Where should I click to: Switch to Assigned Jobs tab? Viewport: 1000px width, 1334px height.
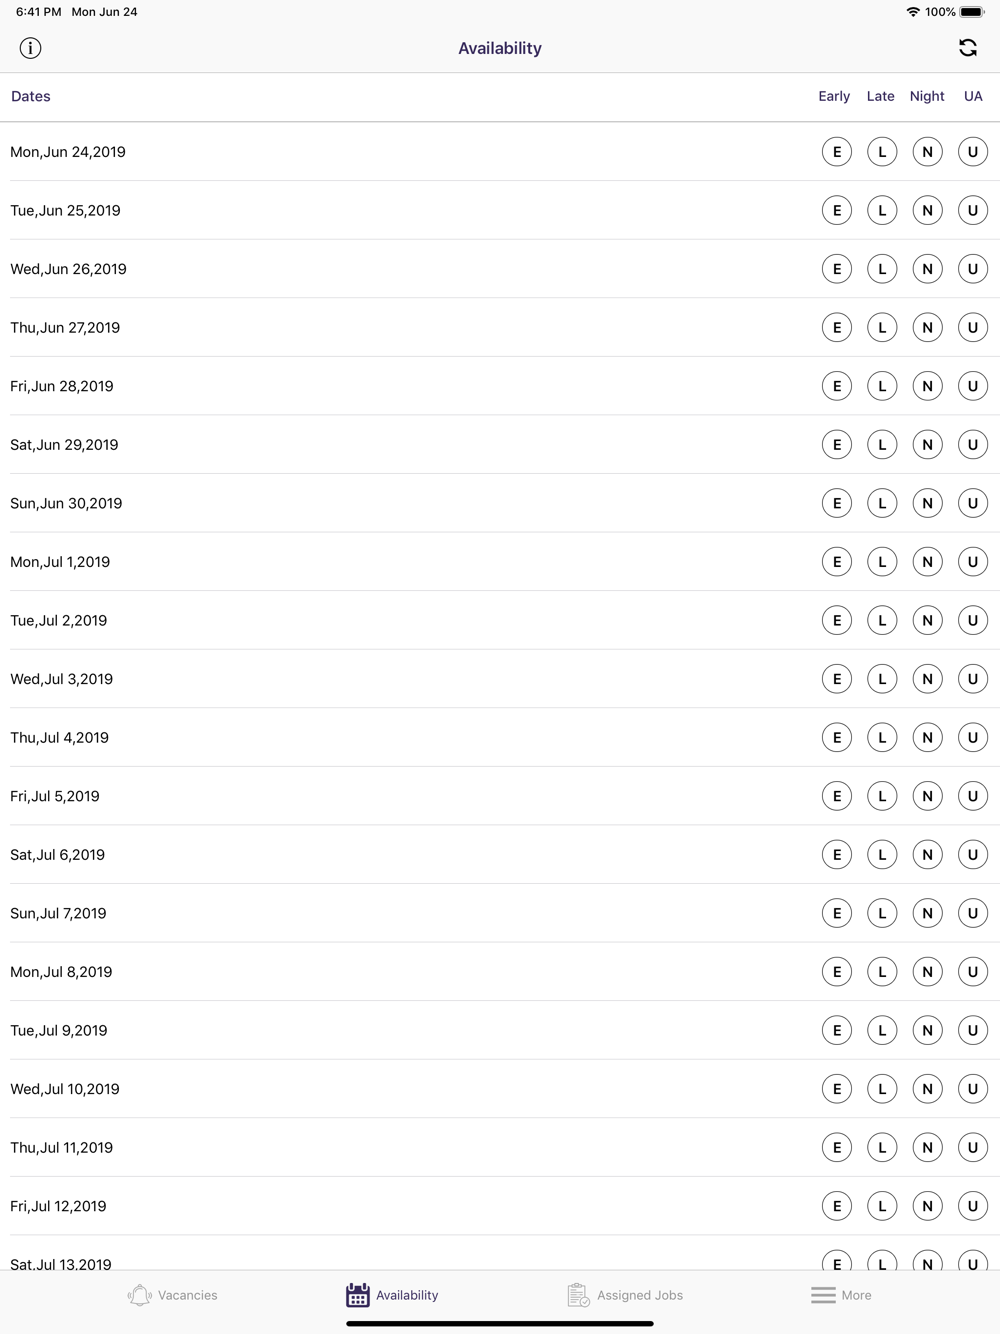coord(625,1295)
